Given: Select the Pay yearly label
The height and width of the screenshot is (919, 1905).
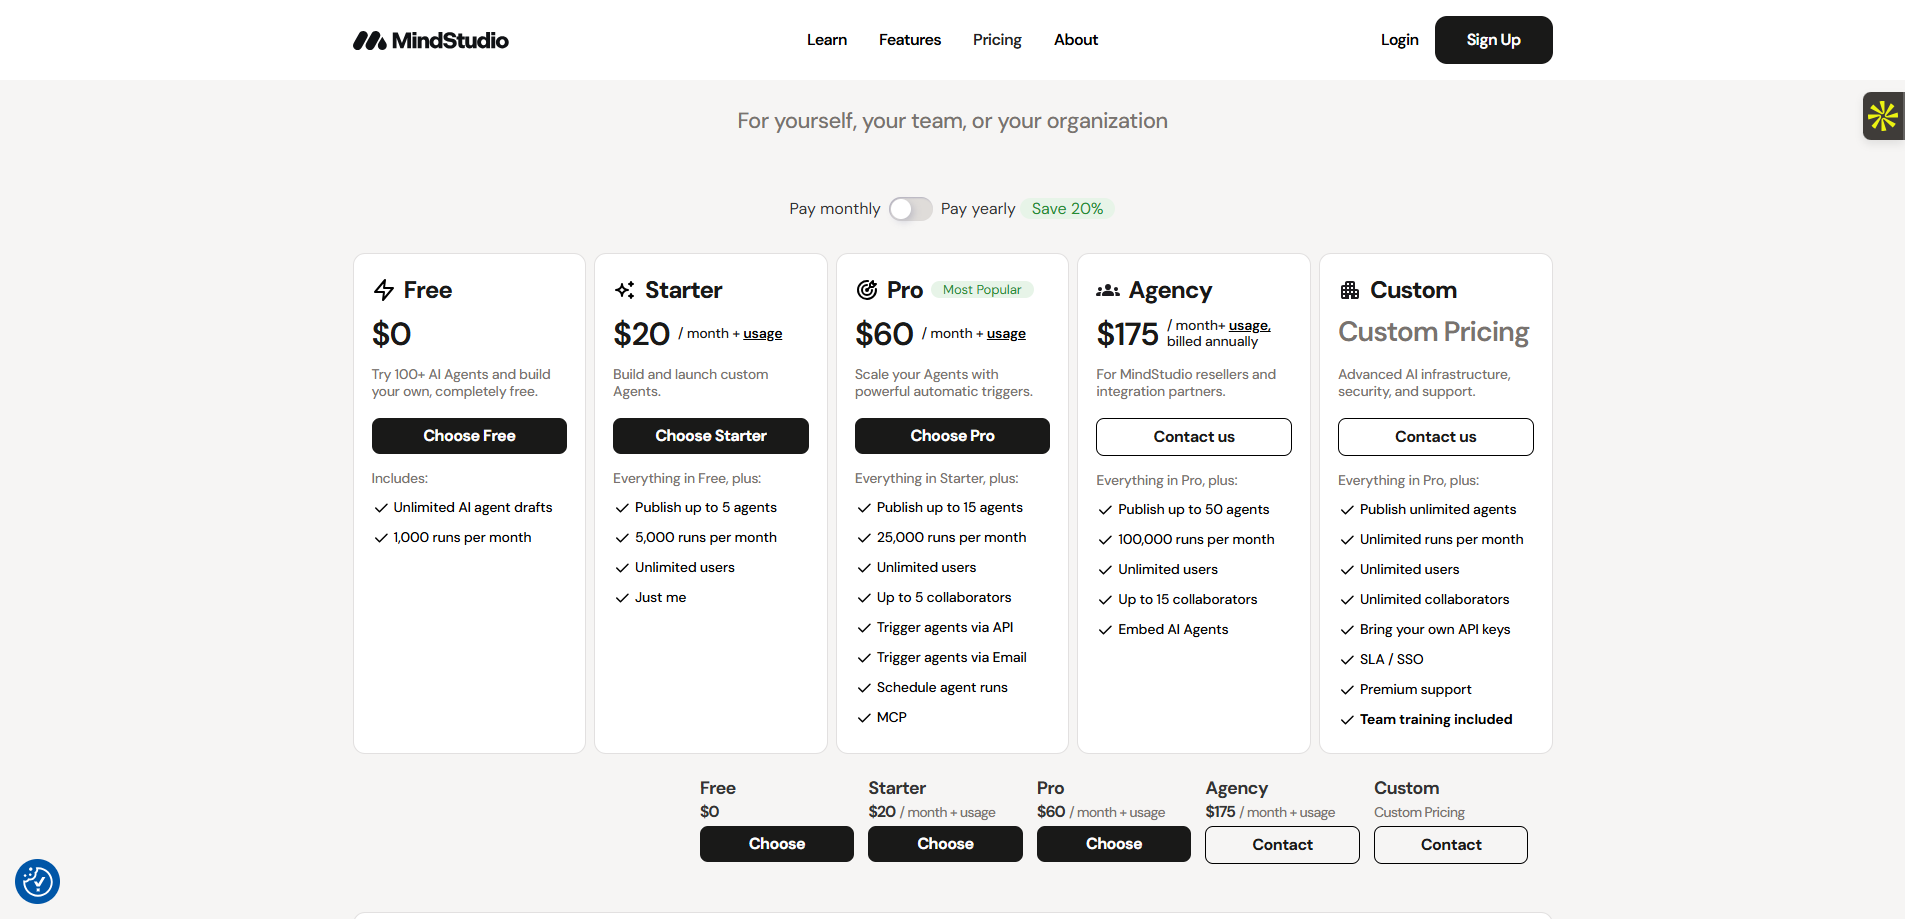Looking at the screenshot, I should (x=978, y=209).
